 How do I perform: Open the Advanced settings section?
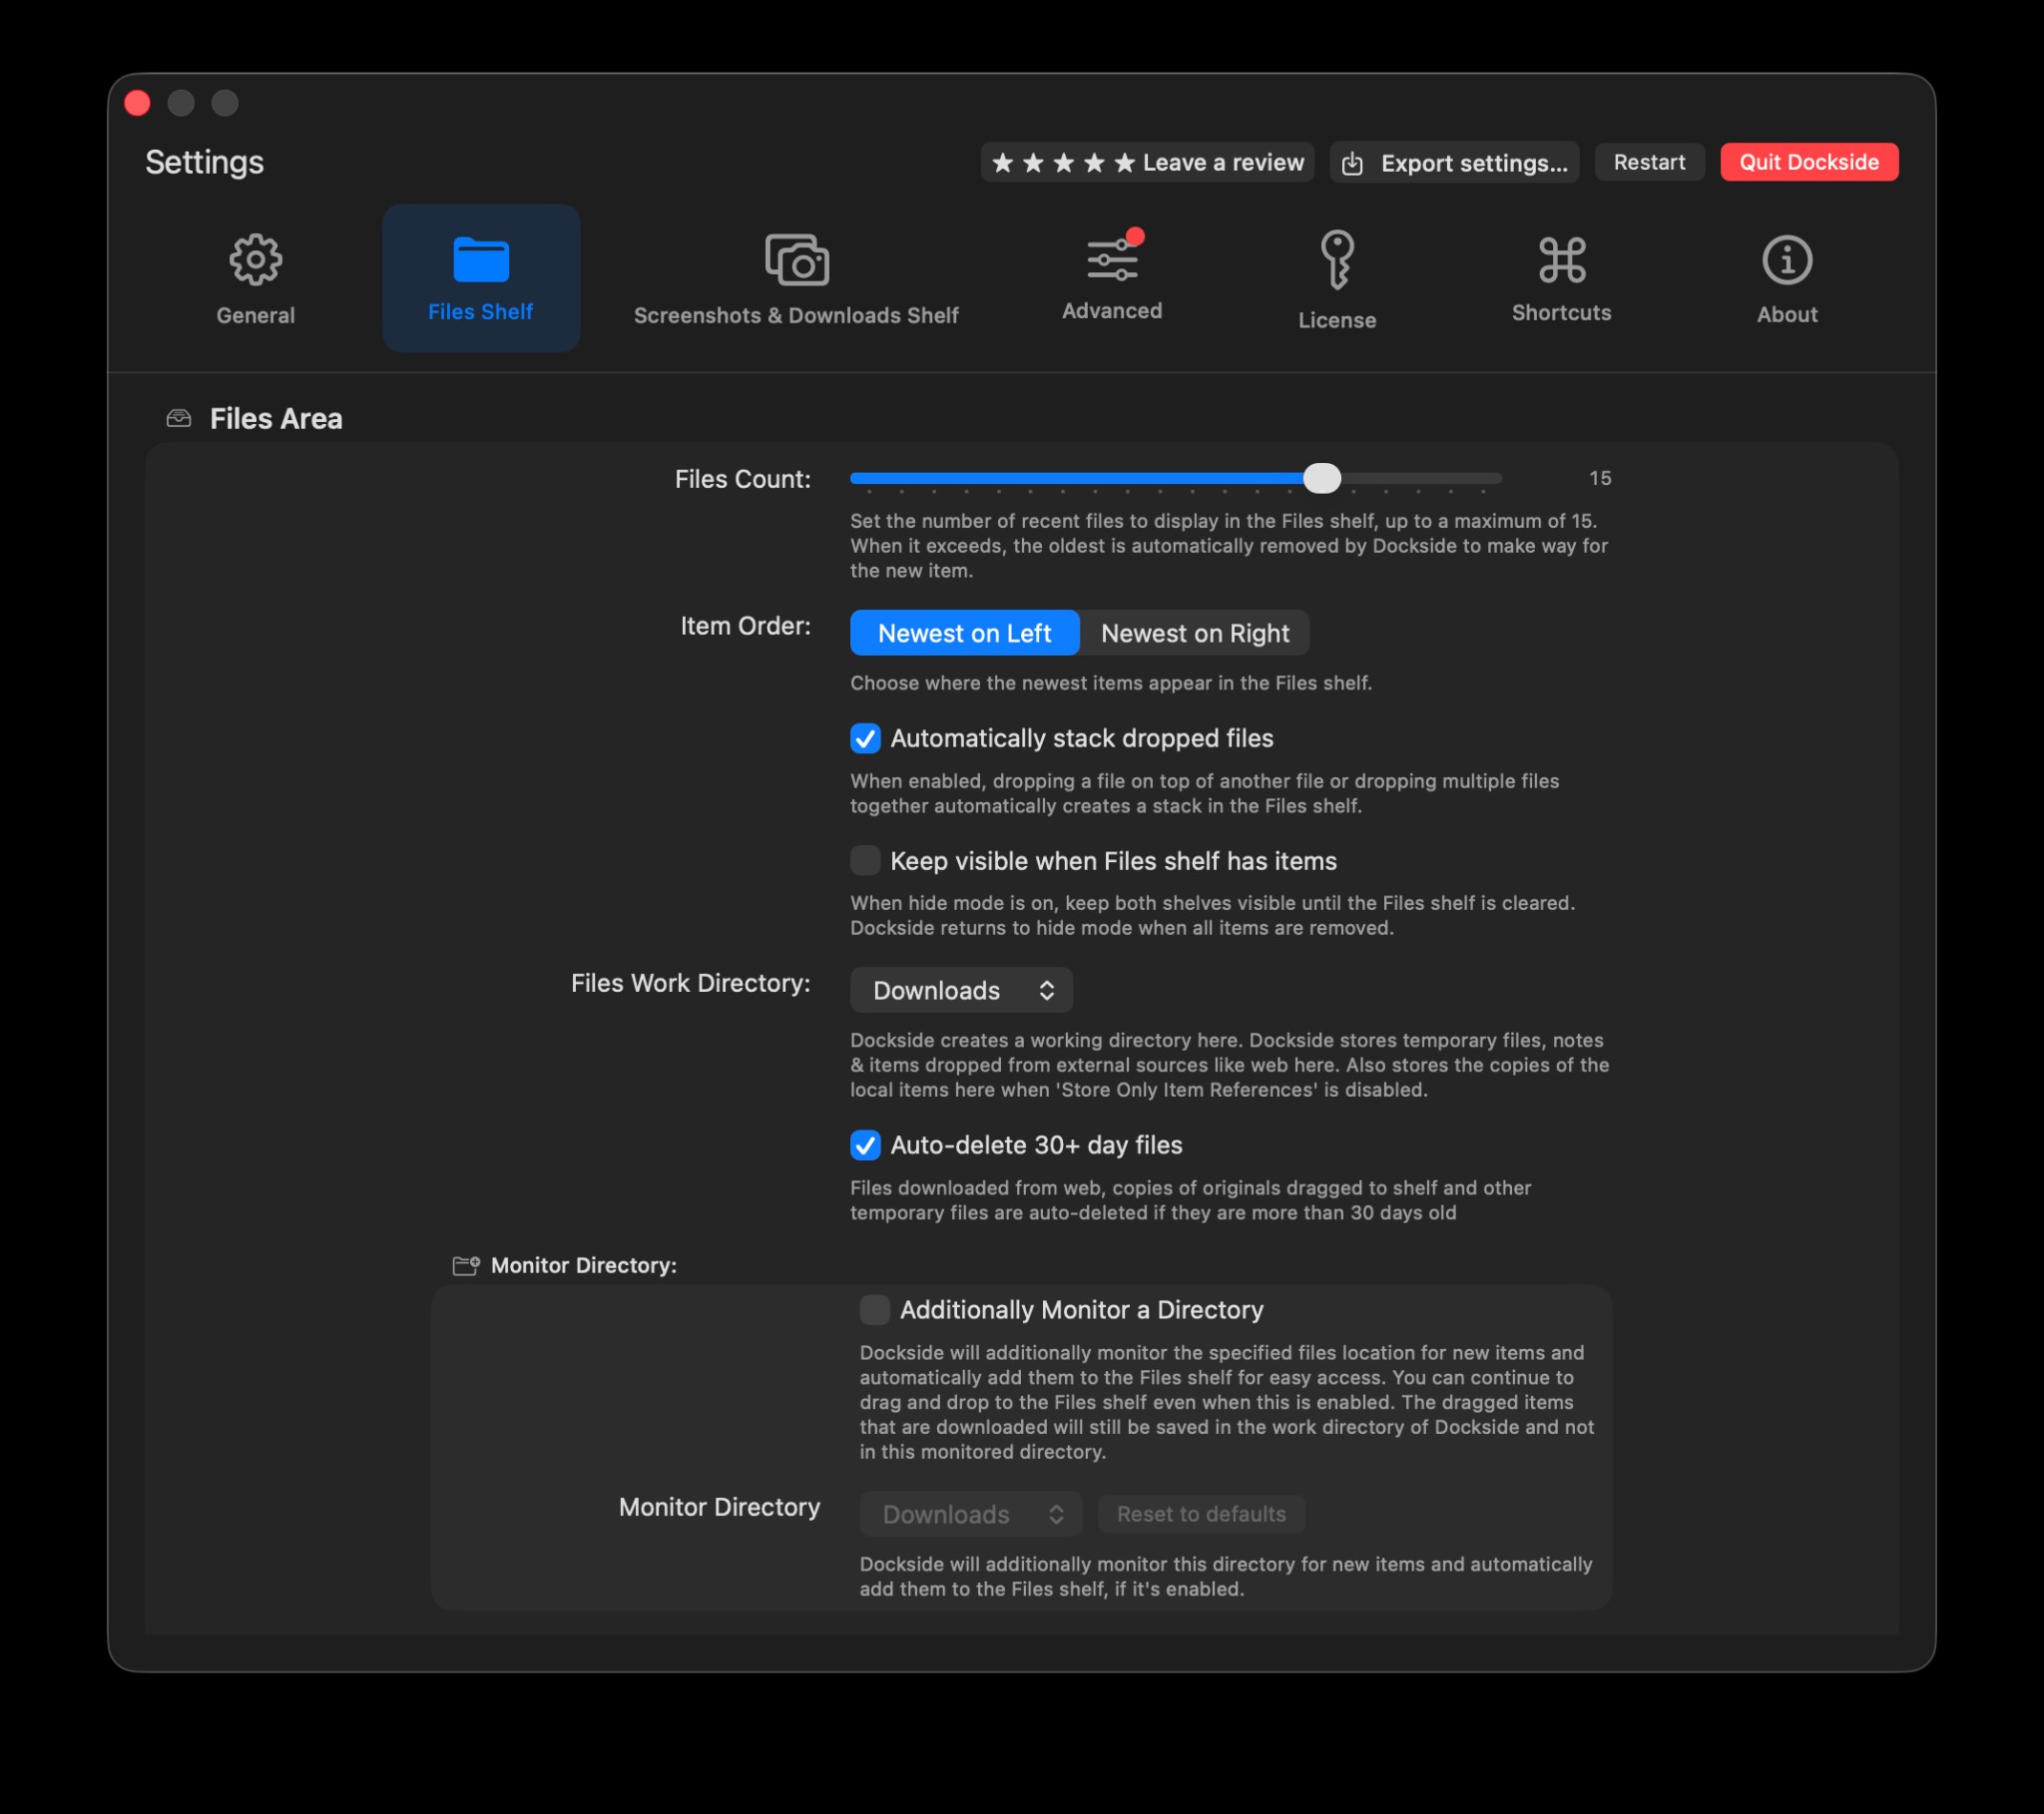[x=1111, y=277]
